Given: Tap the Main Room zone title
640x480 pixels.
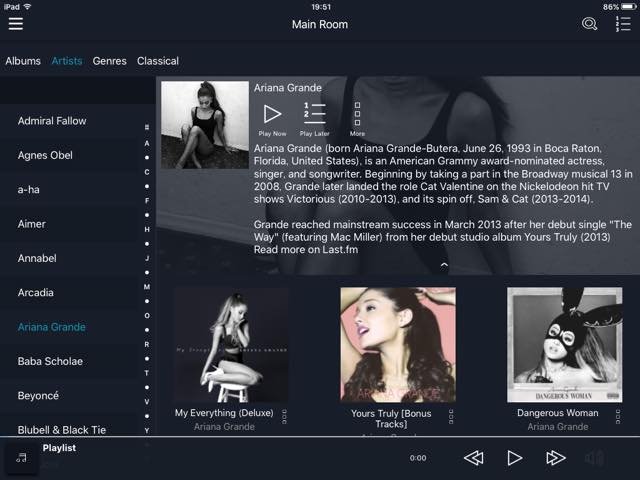Looking at the screenshot, I should tap(320, 24).
